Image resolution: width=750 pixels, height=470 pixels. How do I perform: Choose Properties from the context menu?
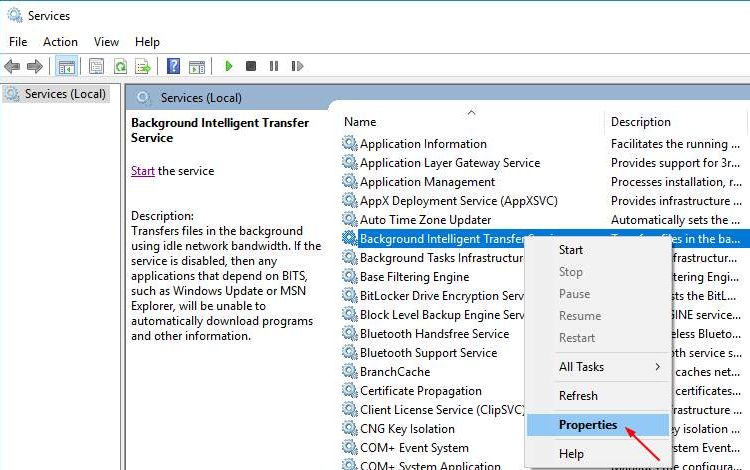pyautogui.click(x=588, y=425)
